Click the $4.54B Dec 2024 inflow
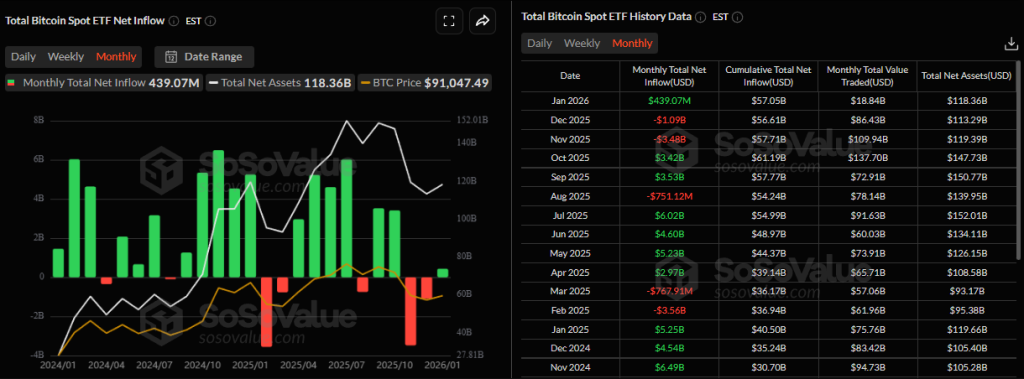This screenshot has height=379, width=1024. coord(669,347)
